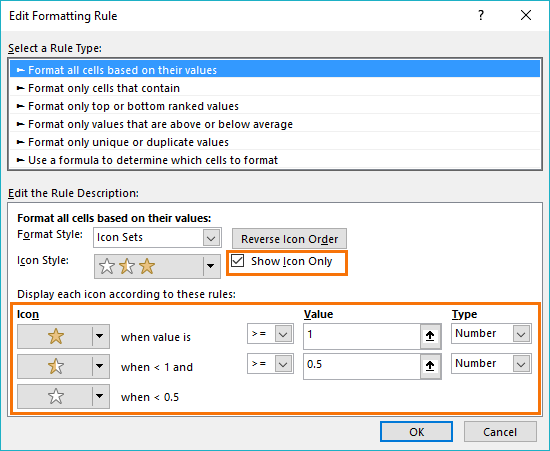Click range selector arrow beside value 1

tap(430, 336)
